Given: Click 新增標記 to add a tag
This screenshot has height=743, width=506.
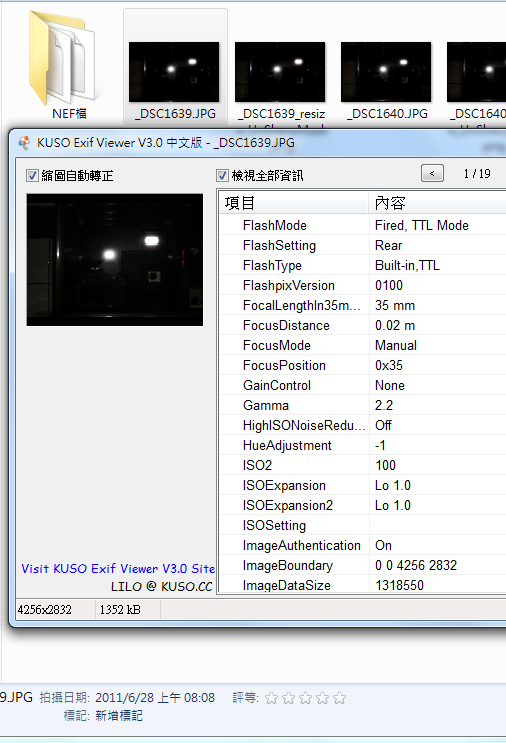Looking at the screenshot, I should (x=119, y=715).
